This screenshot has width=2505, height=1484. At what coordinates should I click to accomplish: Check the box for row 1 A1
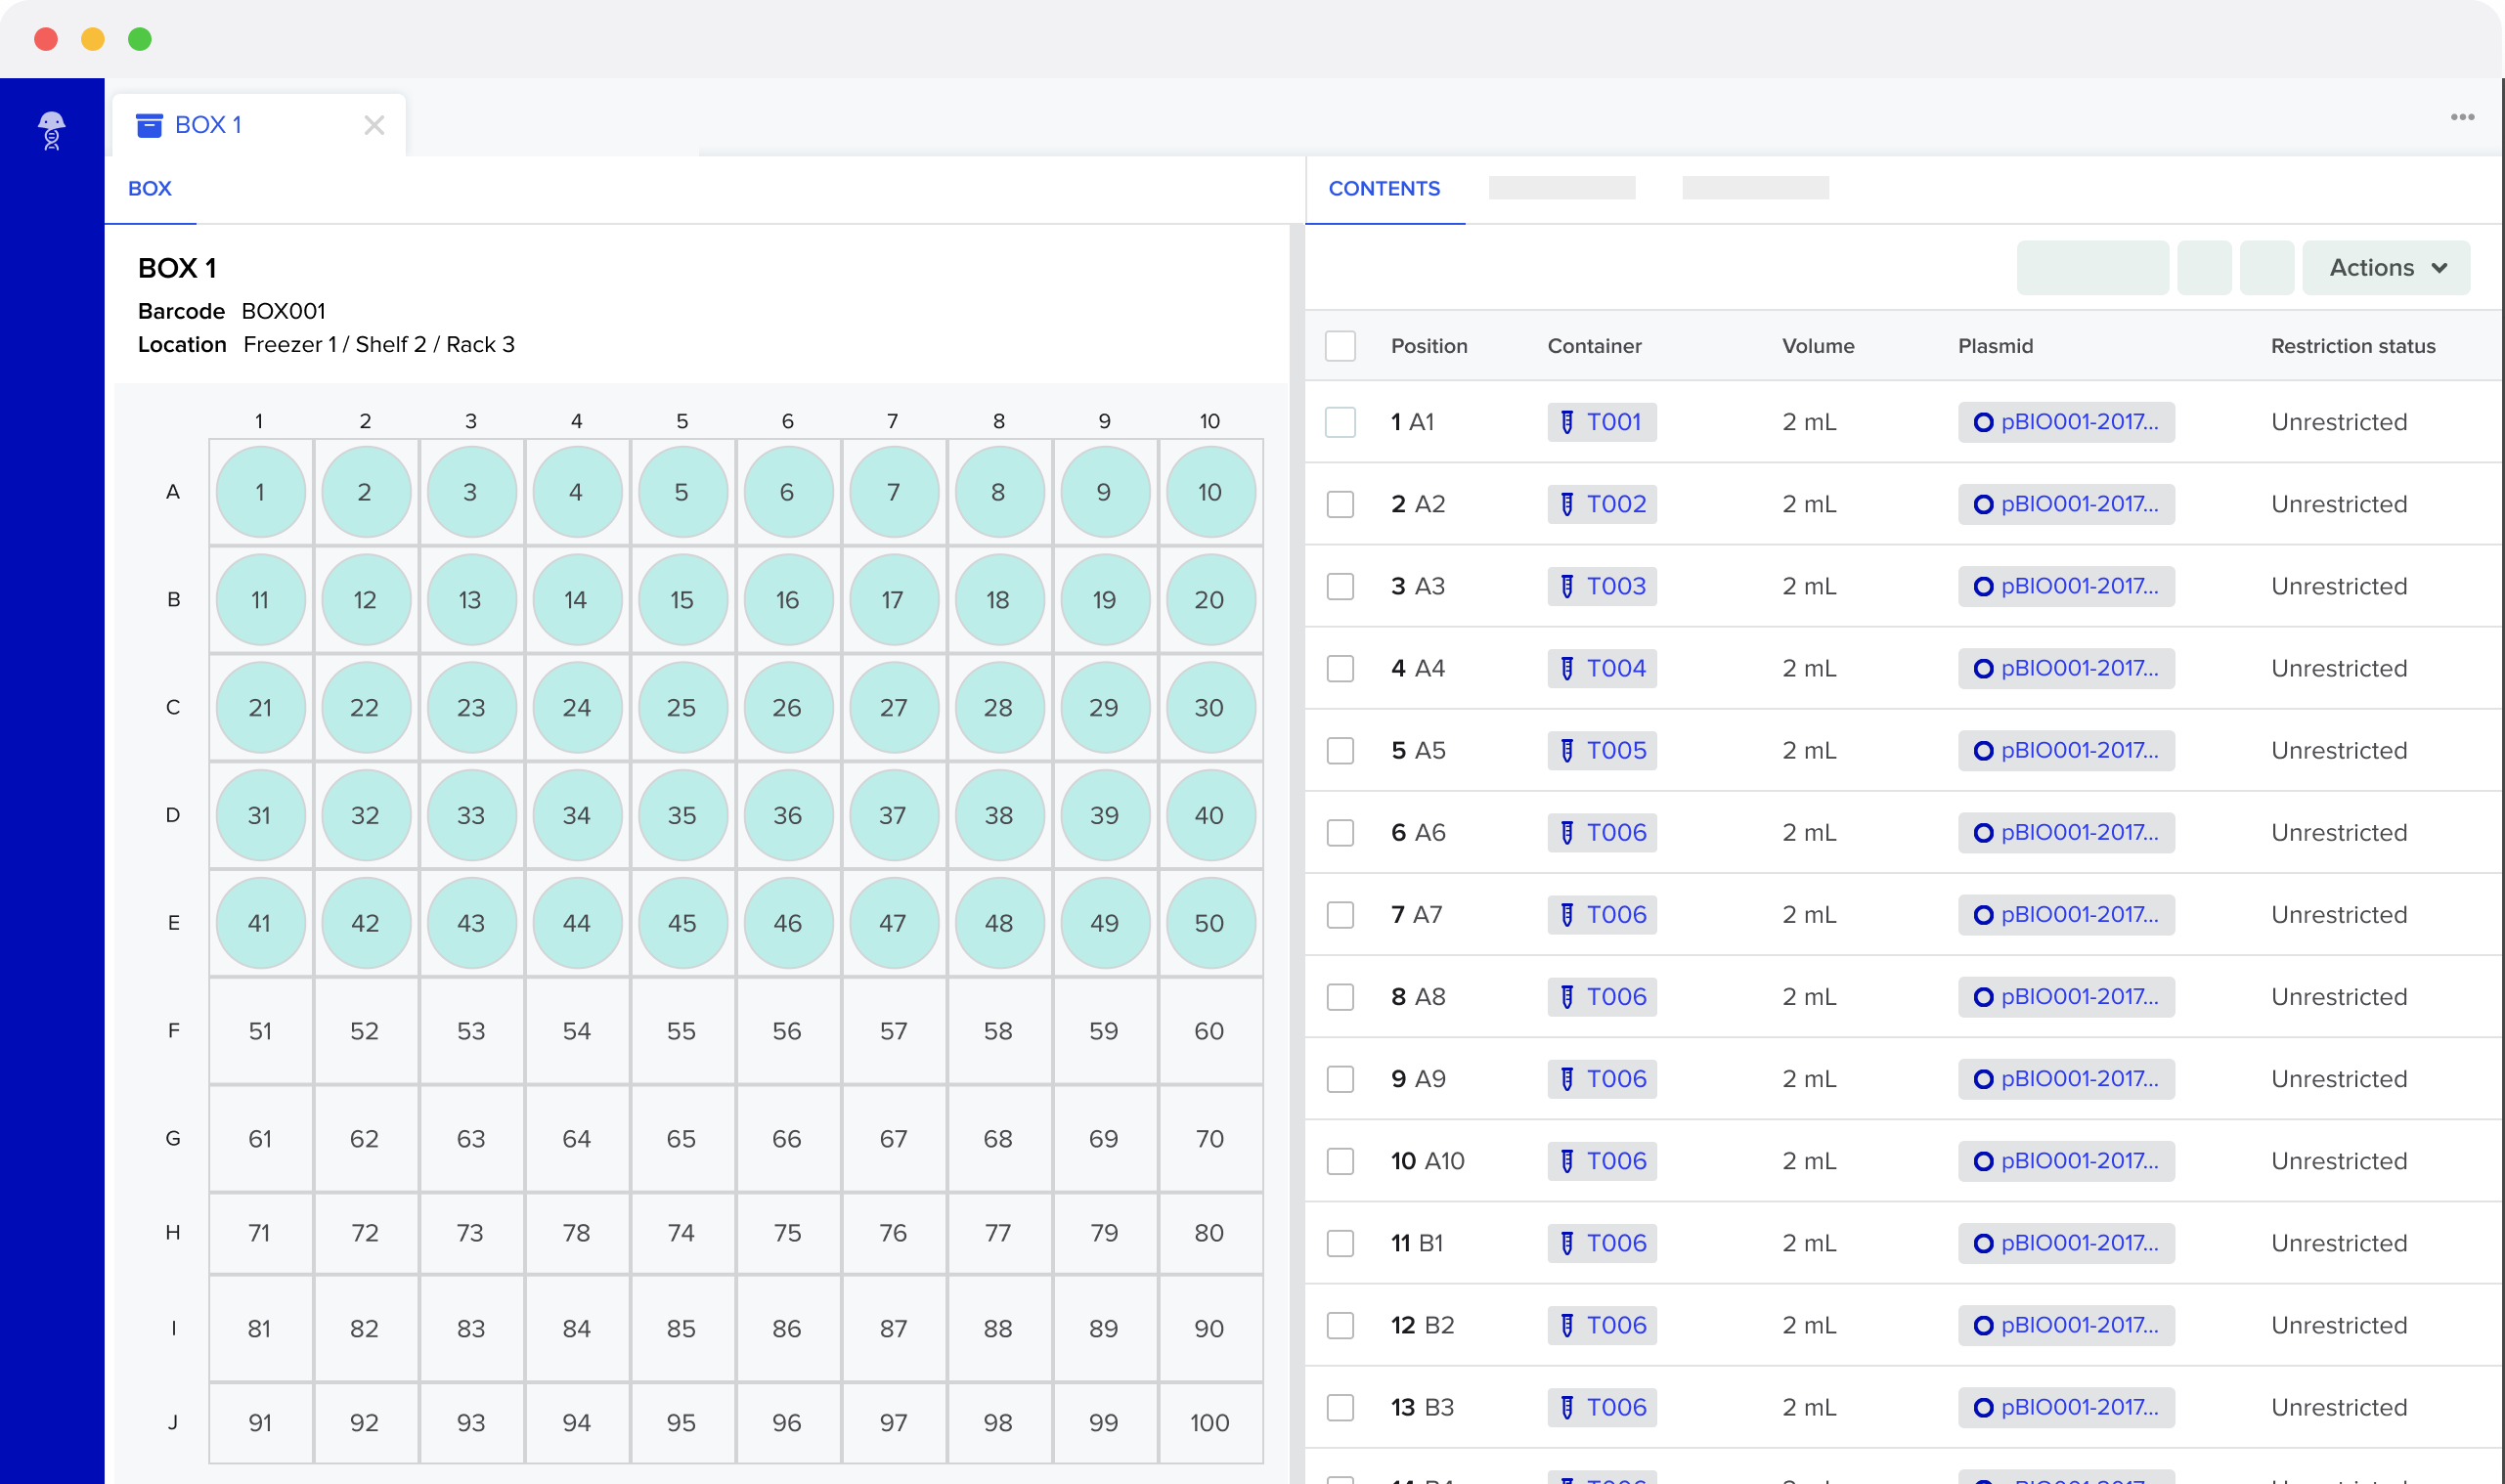pyautogui.click(x=1340, y=422)
